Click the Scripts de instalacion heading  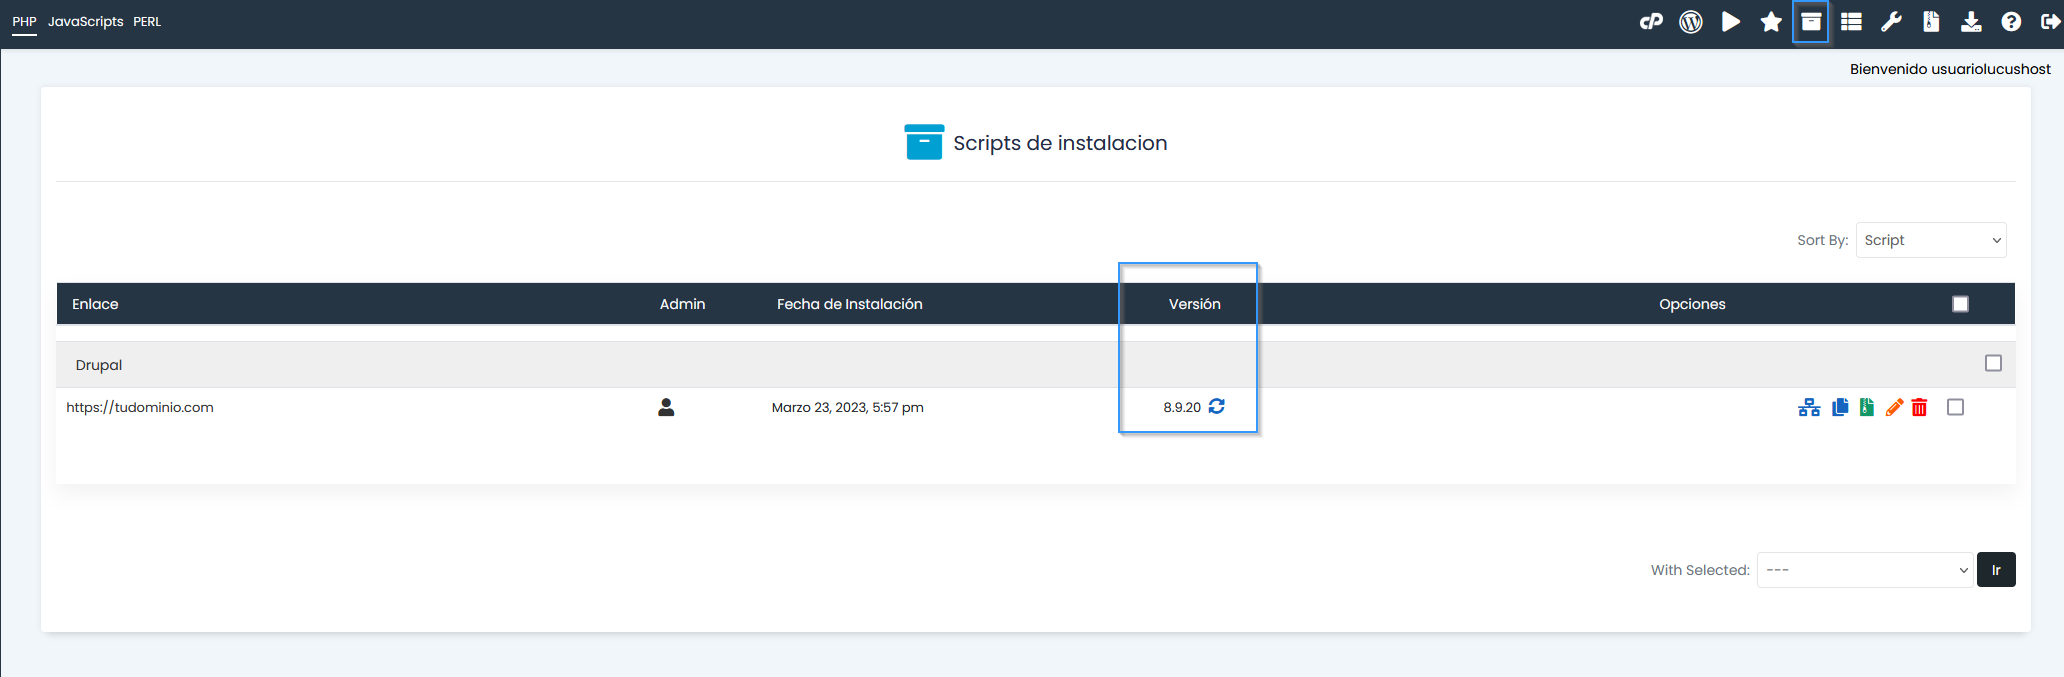click(1060, 143)
